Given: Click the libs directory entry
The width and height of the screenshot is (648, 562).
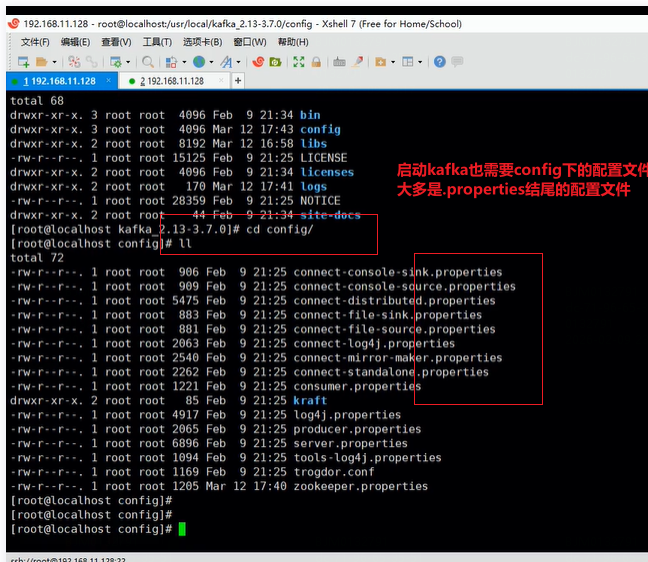Looking at the screenshot, I should pyautogui.click(x=313, y=143).
